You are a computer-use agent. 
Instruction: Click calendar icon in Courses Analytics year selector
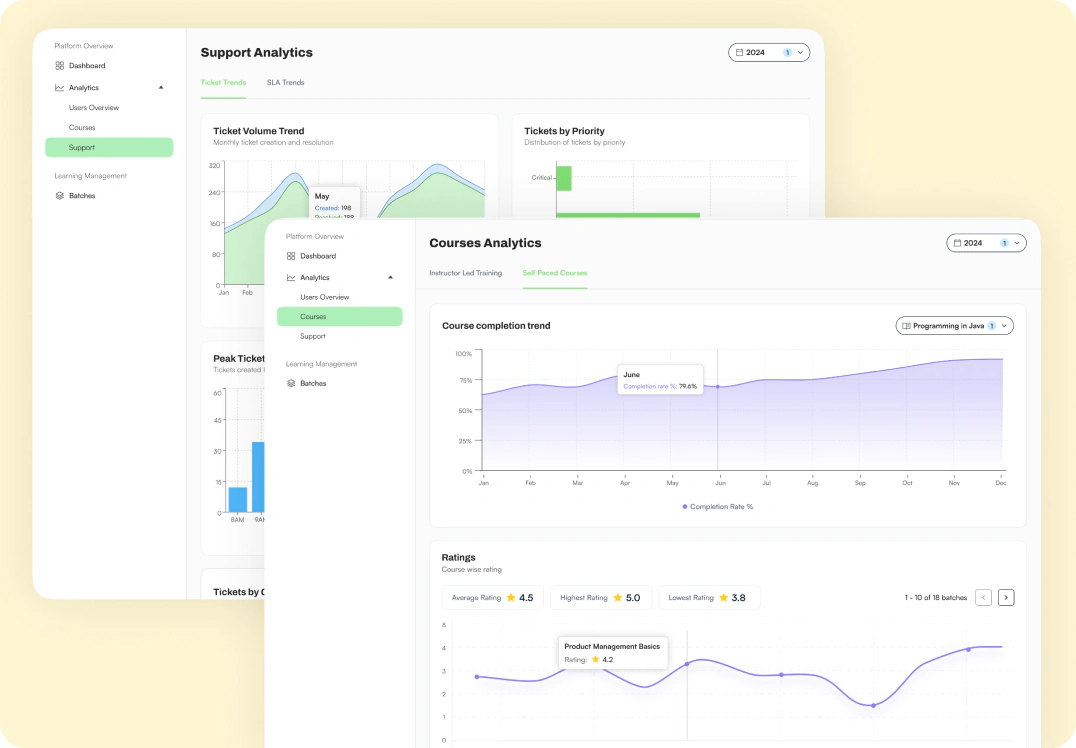point(957,243)
